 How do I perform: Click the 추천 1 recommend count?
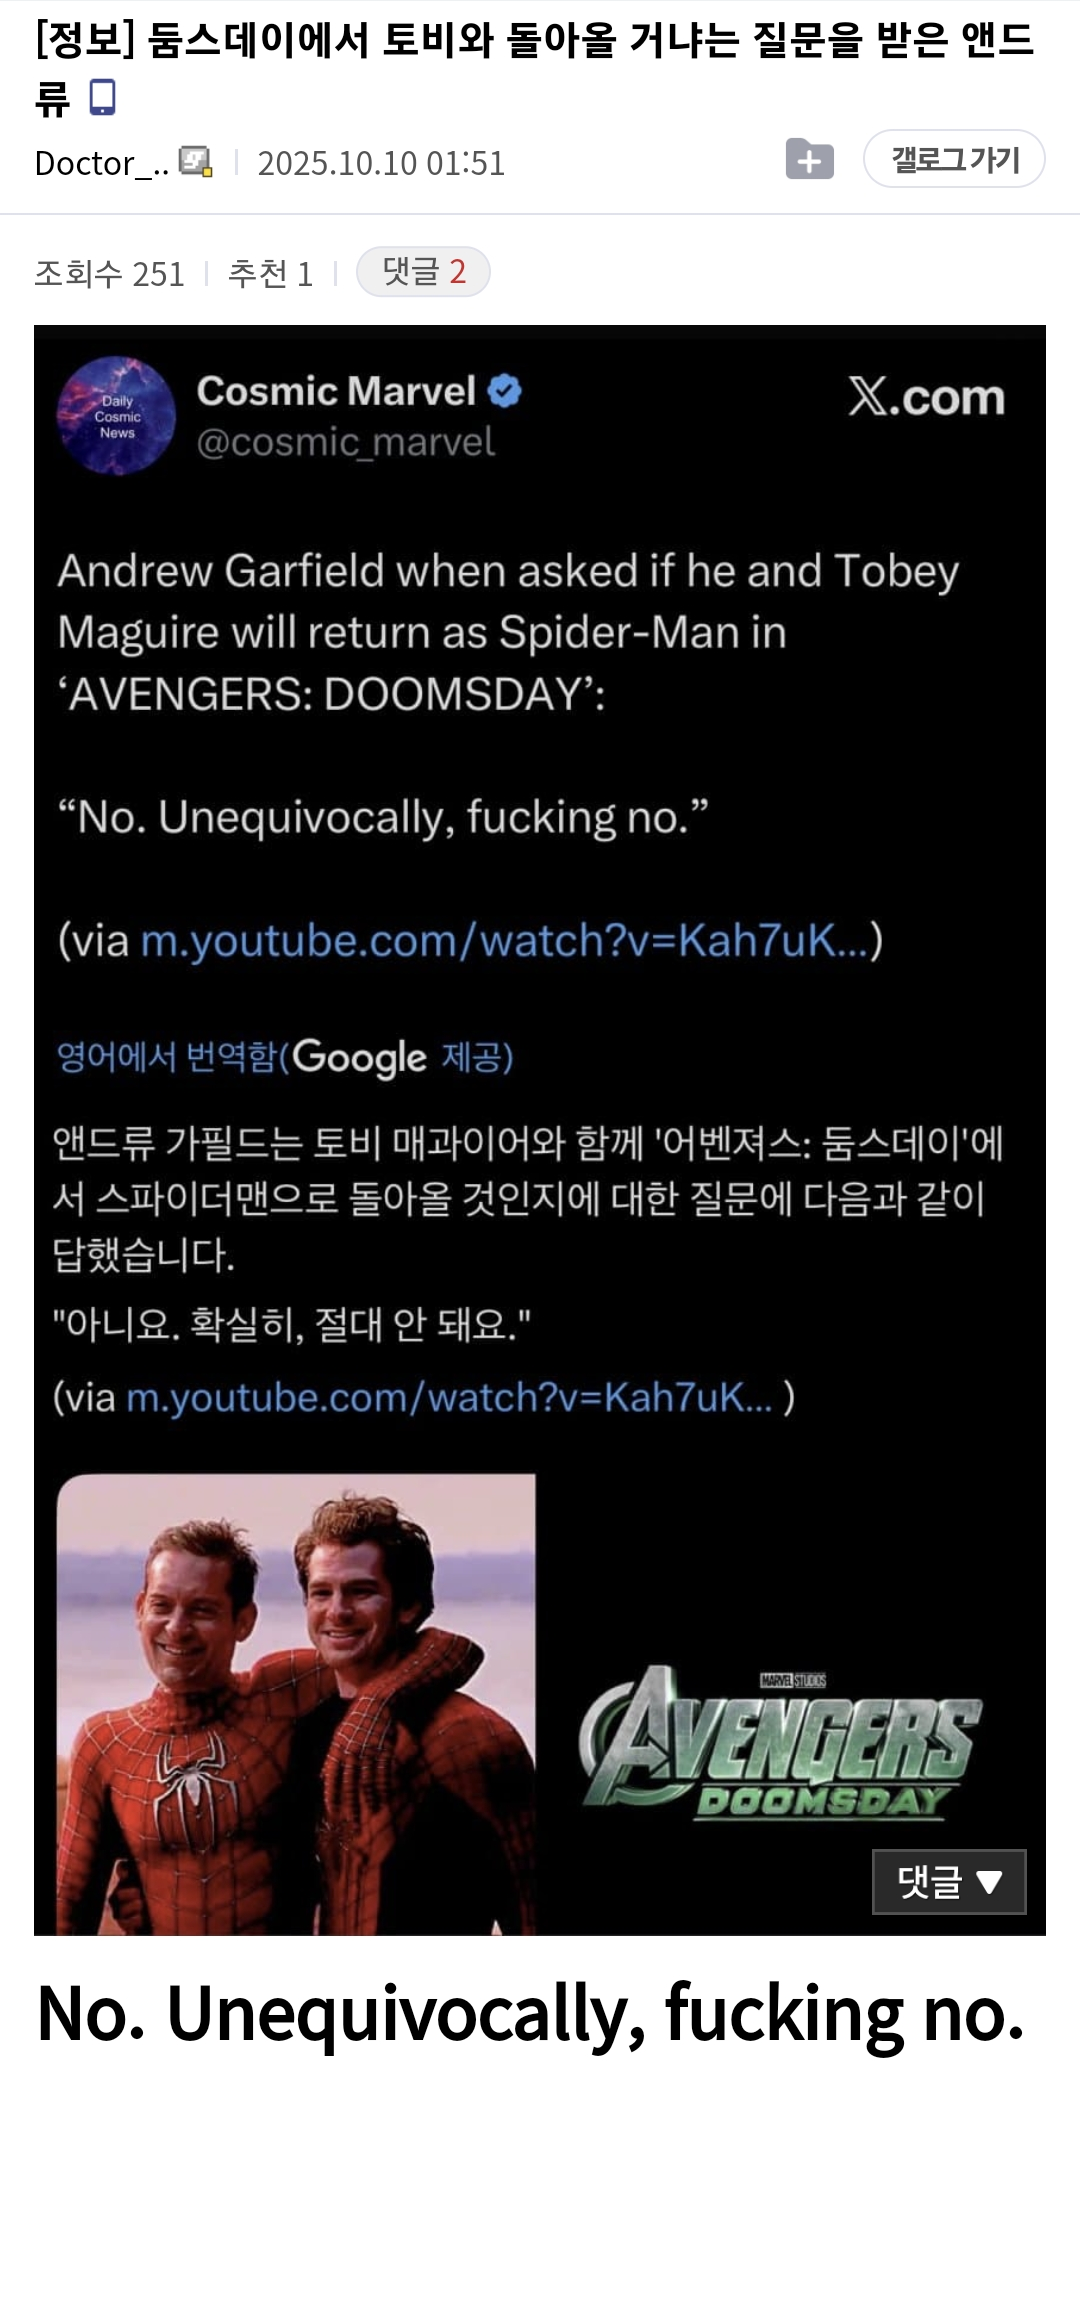click(x=270, y=273)
